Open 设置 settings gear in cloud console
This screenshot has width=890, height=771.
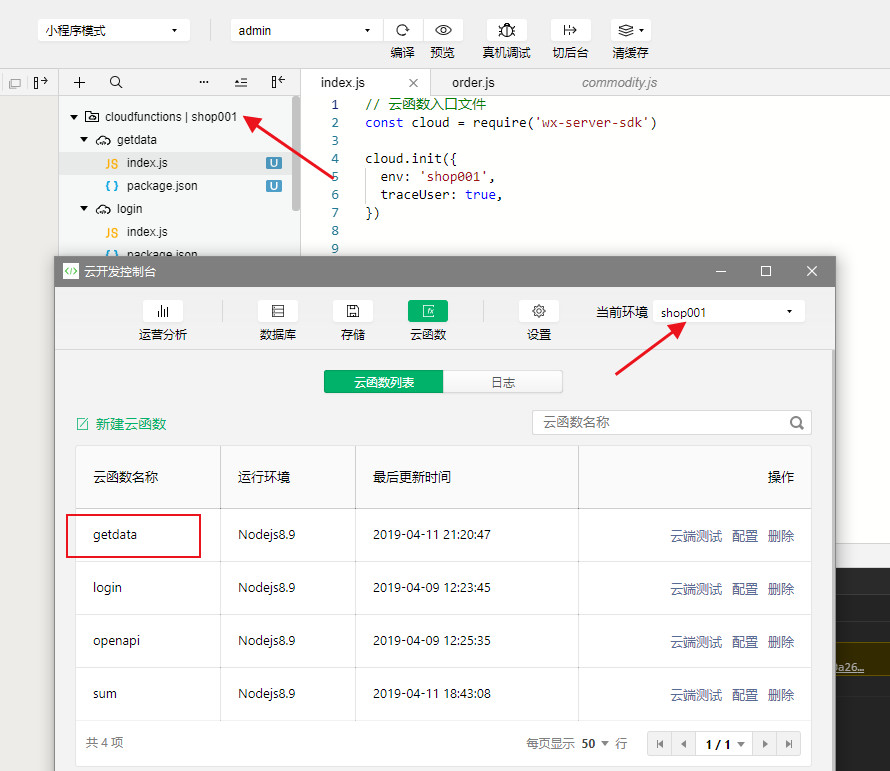[539, 311]
